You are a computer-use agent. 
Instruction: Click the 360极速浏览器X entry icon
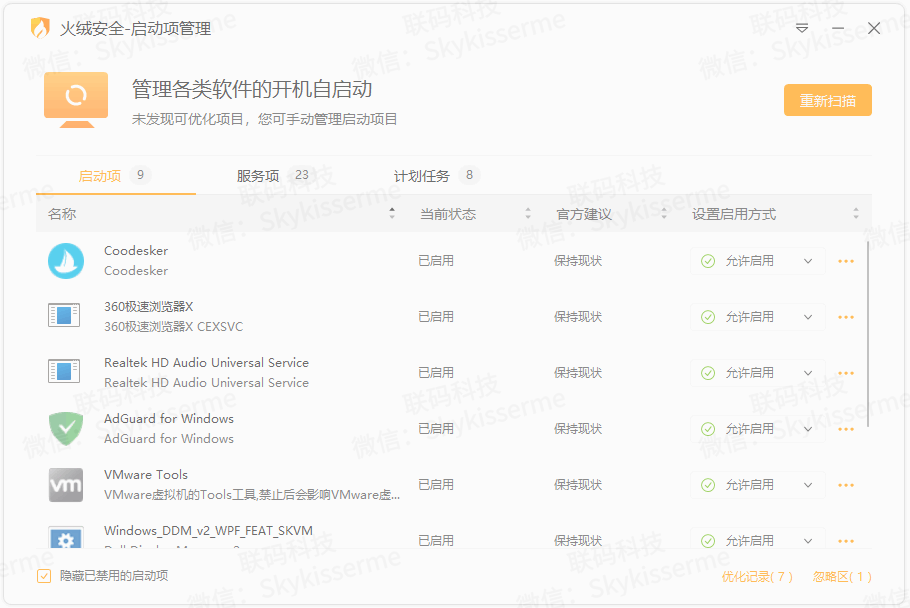pos(64,316)
